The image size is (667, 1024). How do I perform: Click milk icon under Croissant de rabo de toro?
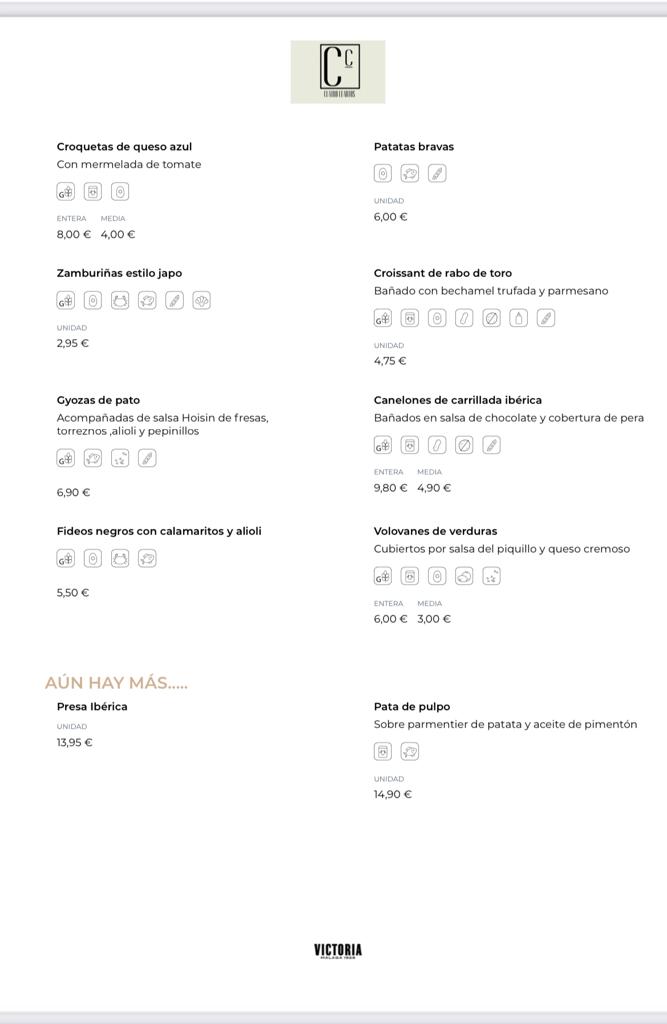tap(410, 318)
